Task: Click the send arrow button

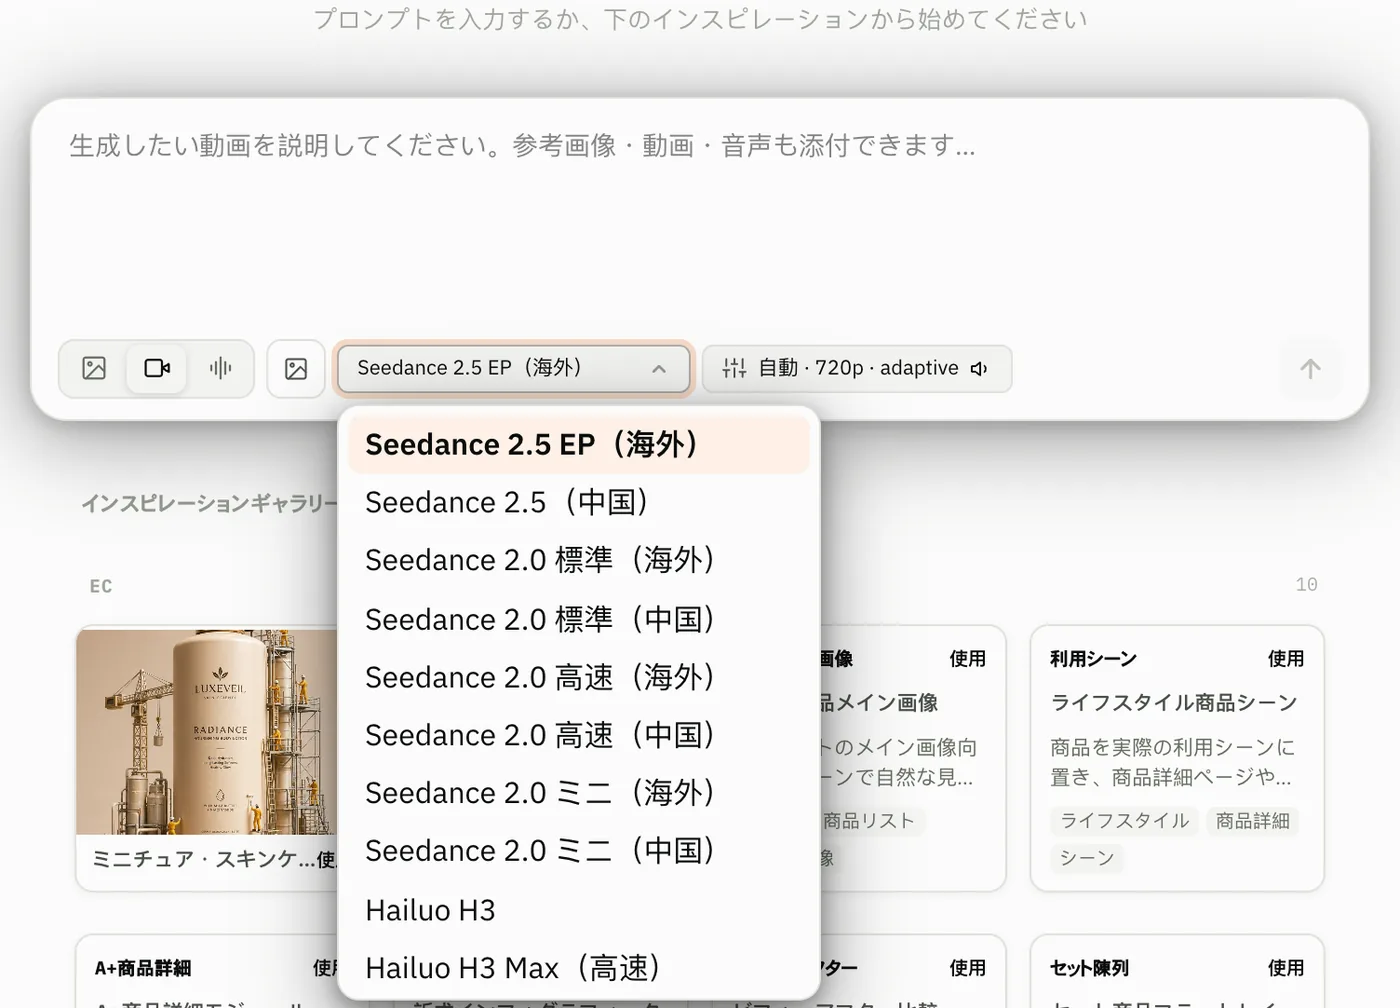Action: tap(1310, 369)
